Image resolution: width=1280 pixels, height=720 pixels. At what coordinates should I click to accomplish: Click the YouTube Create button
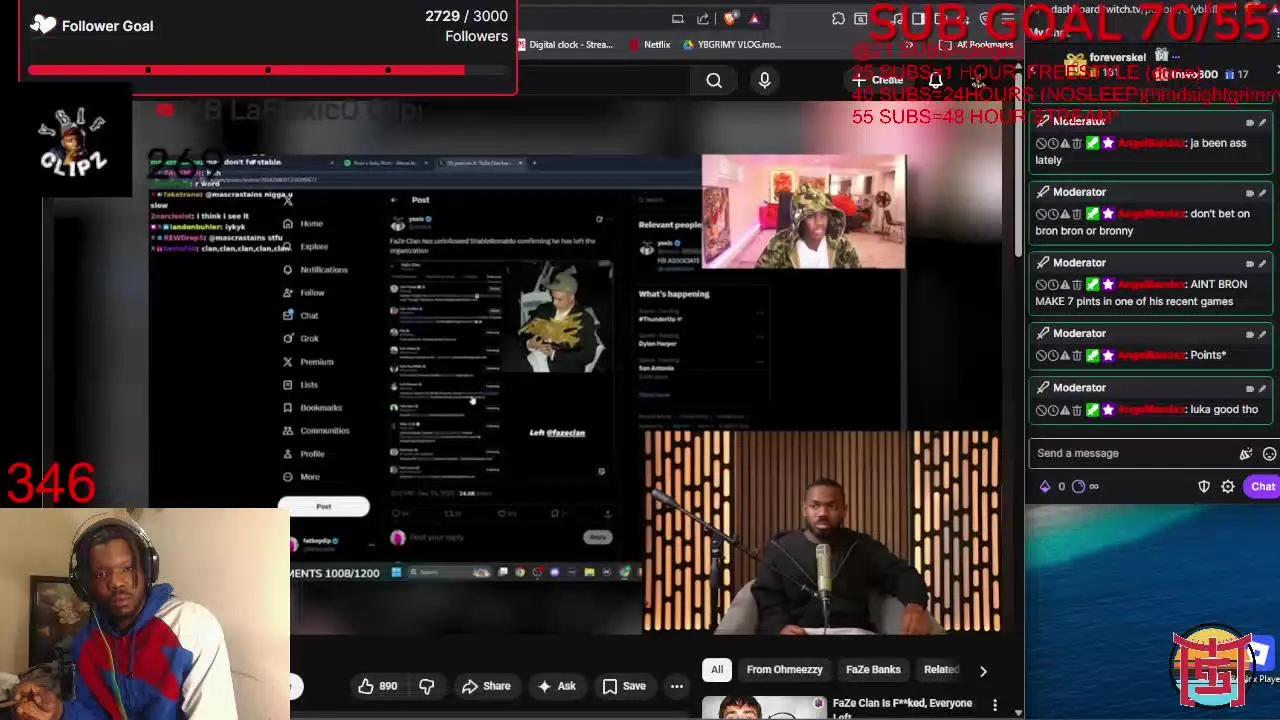pos(878,80)
